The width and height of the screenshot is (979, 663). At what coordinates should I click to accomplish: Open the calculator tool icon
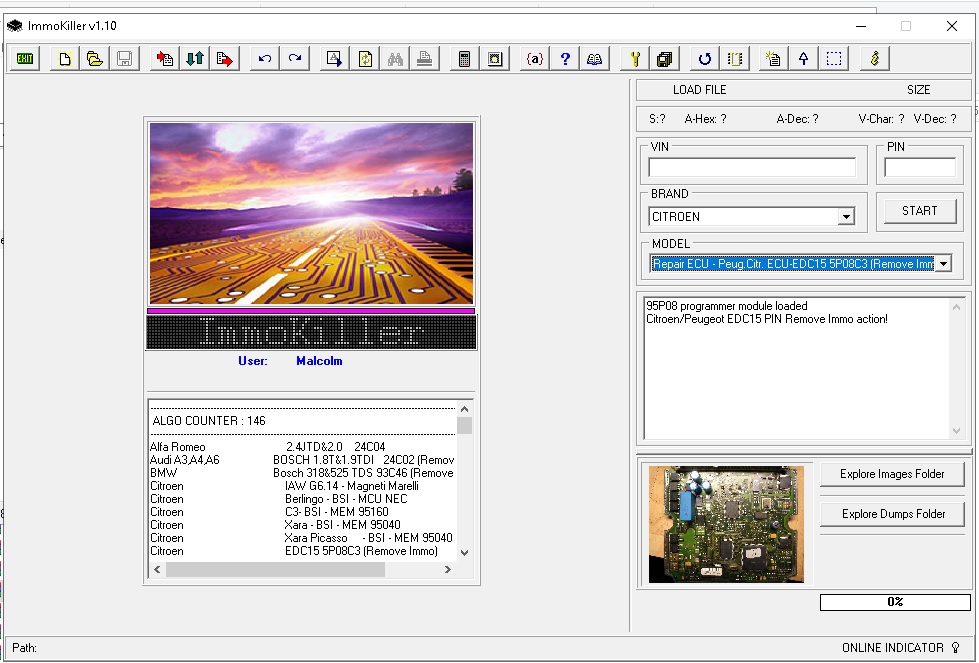(464, 59)
